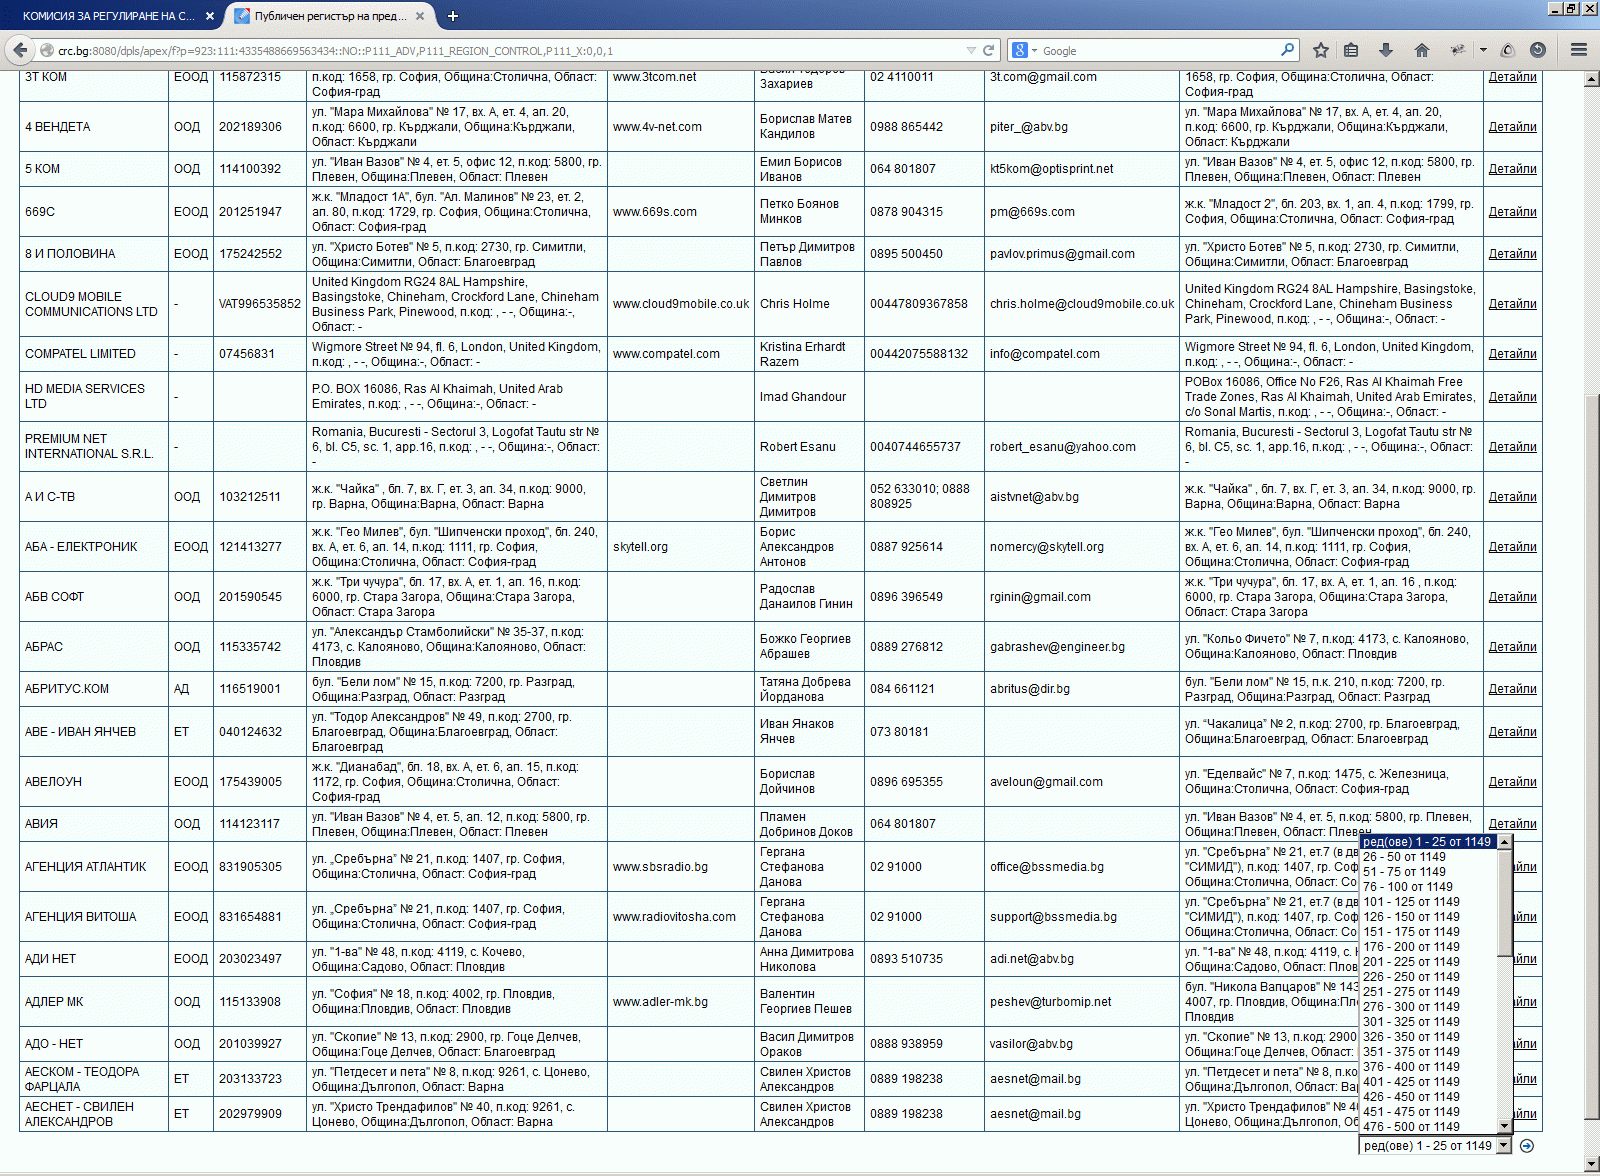Expand the addon toolbar dropdown arrow

[x=1483, y=50]
